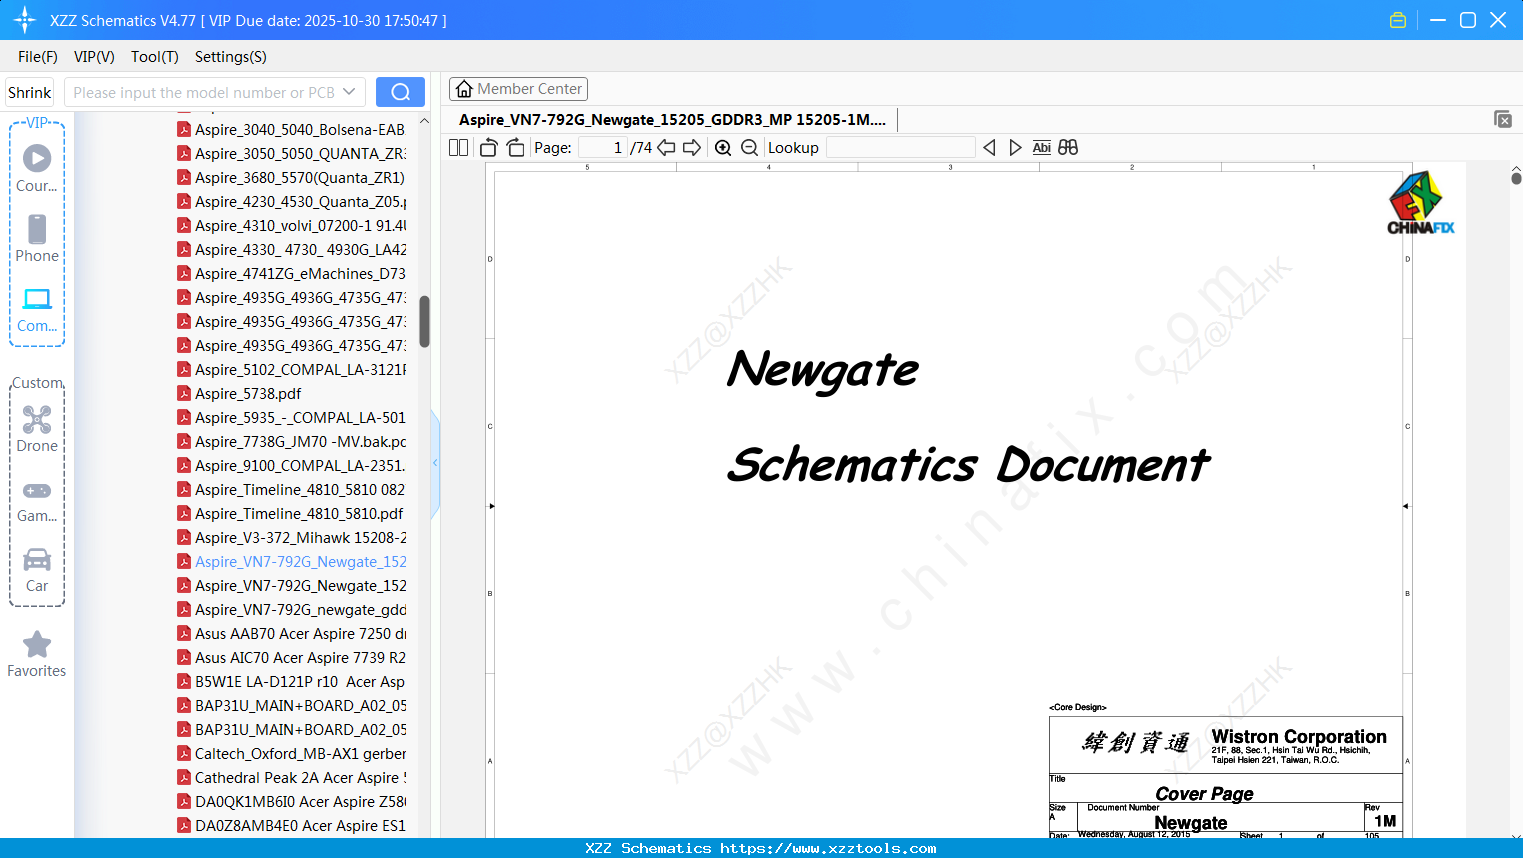
Task: Zoom in on the schematic
Action: [x=723, y=148]
